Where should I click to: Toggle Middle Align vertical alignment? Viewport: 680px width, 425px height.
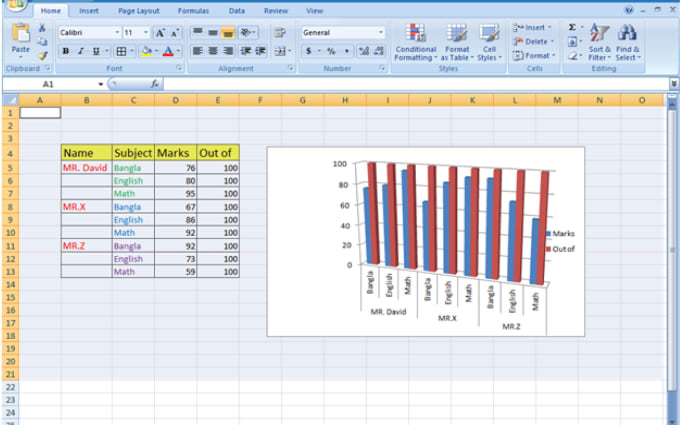pos(212,33)
